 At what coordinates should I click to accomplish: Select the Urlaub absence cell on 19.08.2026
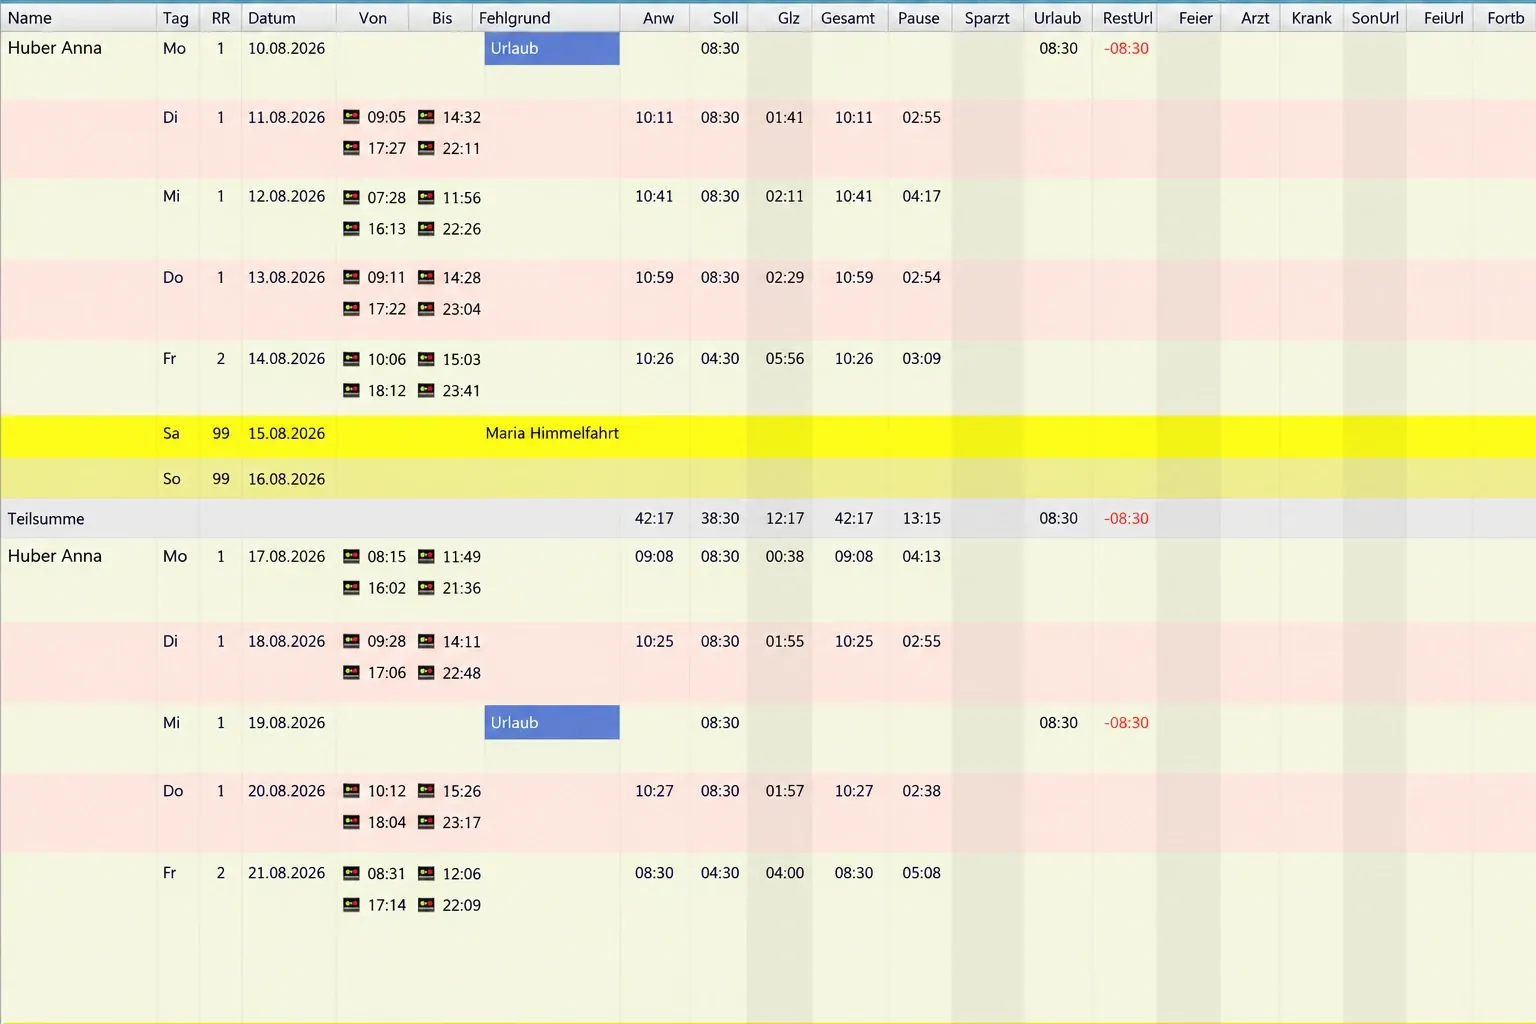click(552, 723)
